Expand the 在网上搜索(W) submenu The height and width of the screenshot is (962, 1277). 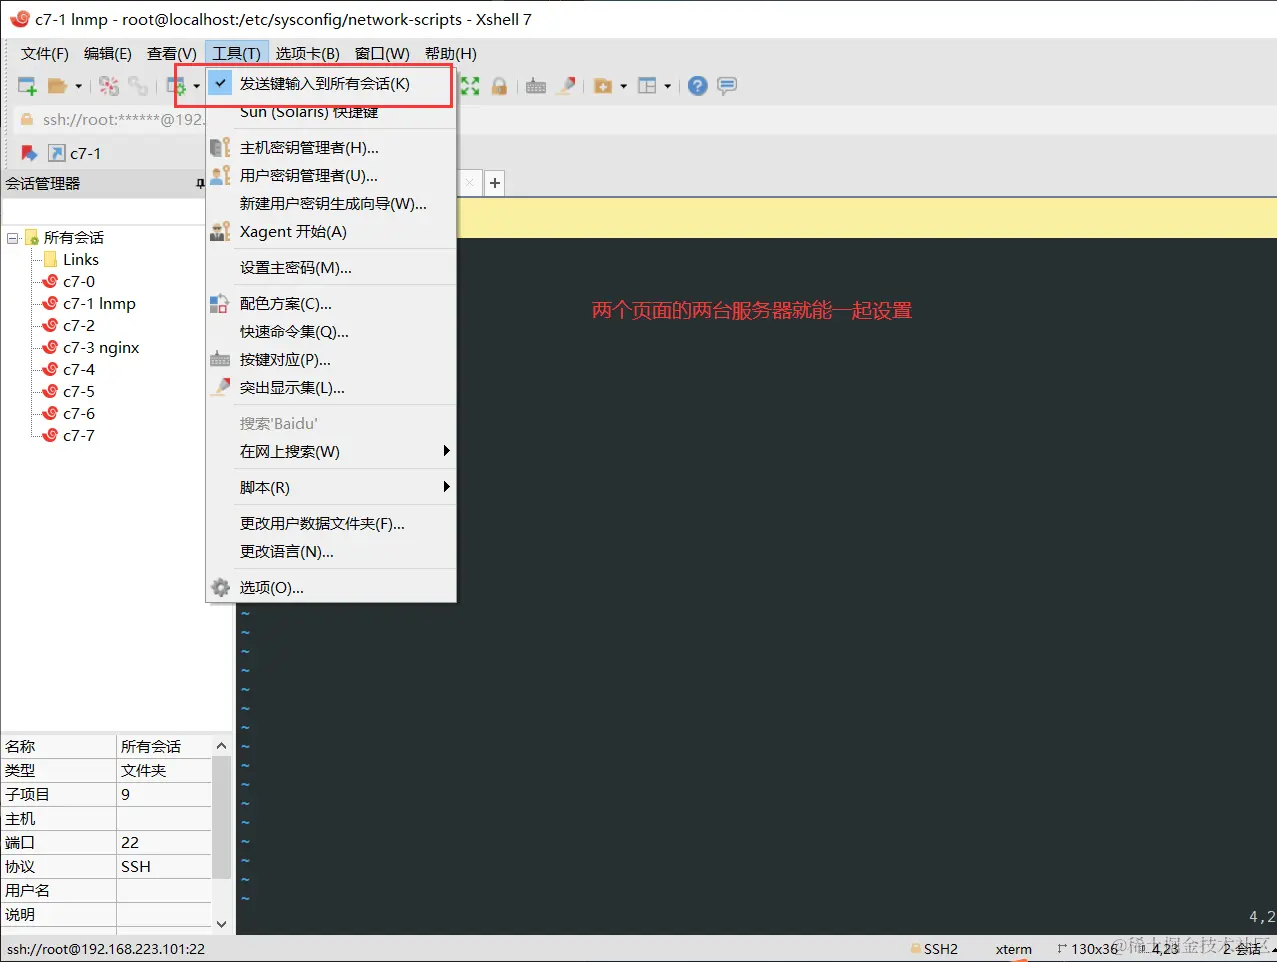point(331,452)
